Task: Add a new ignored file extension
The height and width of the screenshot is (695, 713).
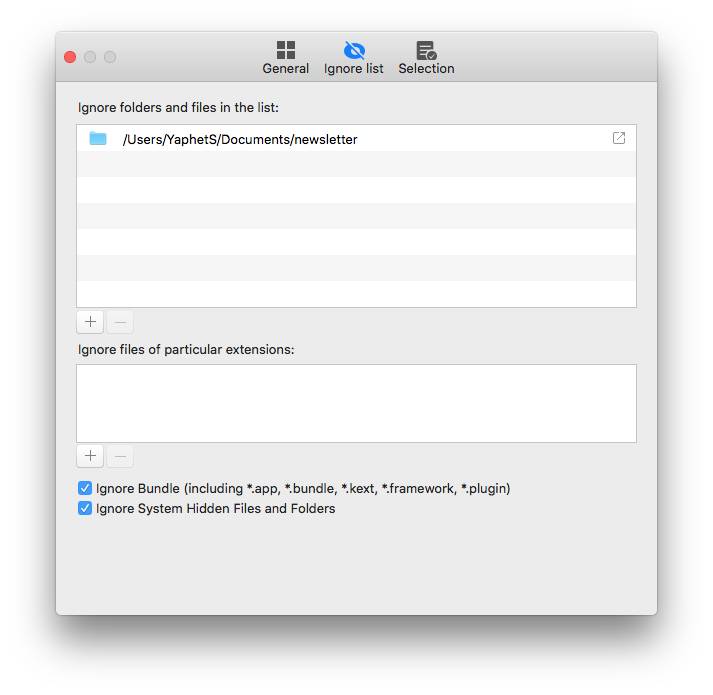Action: click(90, 456)
